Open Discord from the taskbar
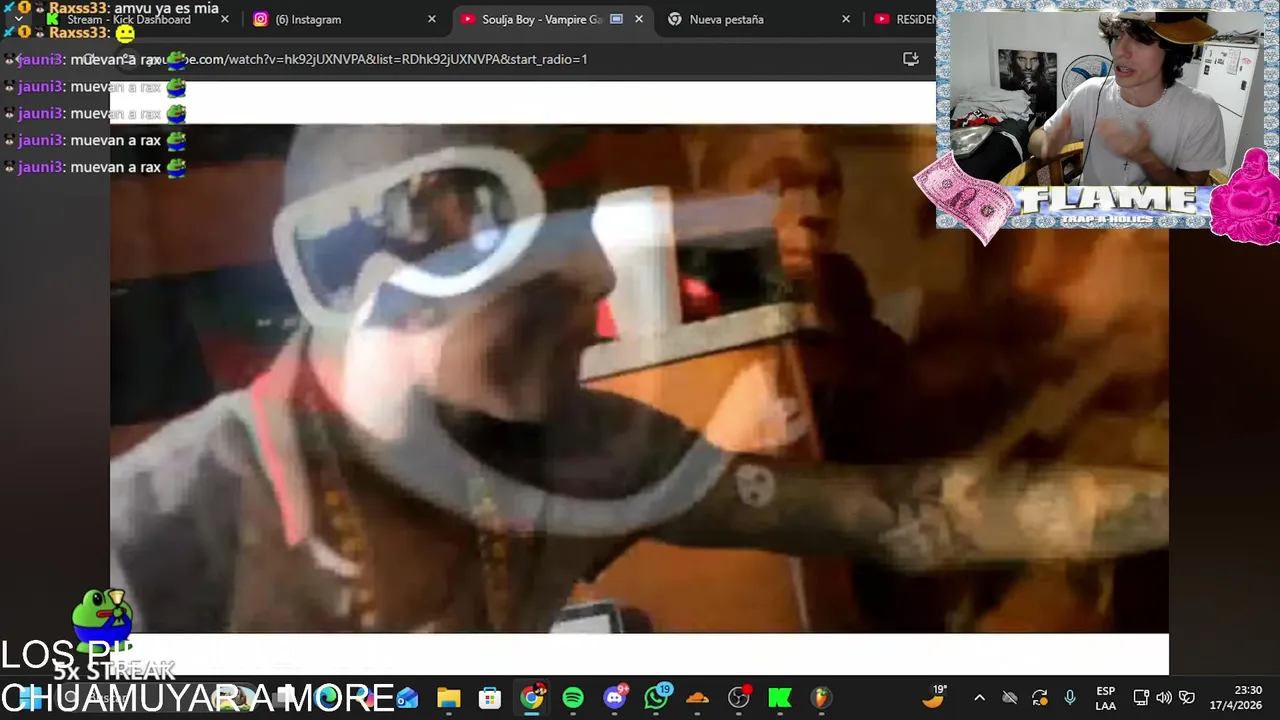The width and height of the screenshot is (1280, 720). [615, 697]
